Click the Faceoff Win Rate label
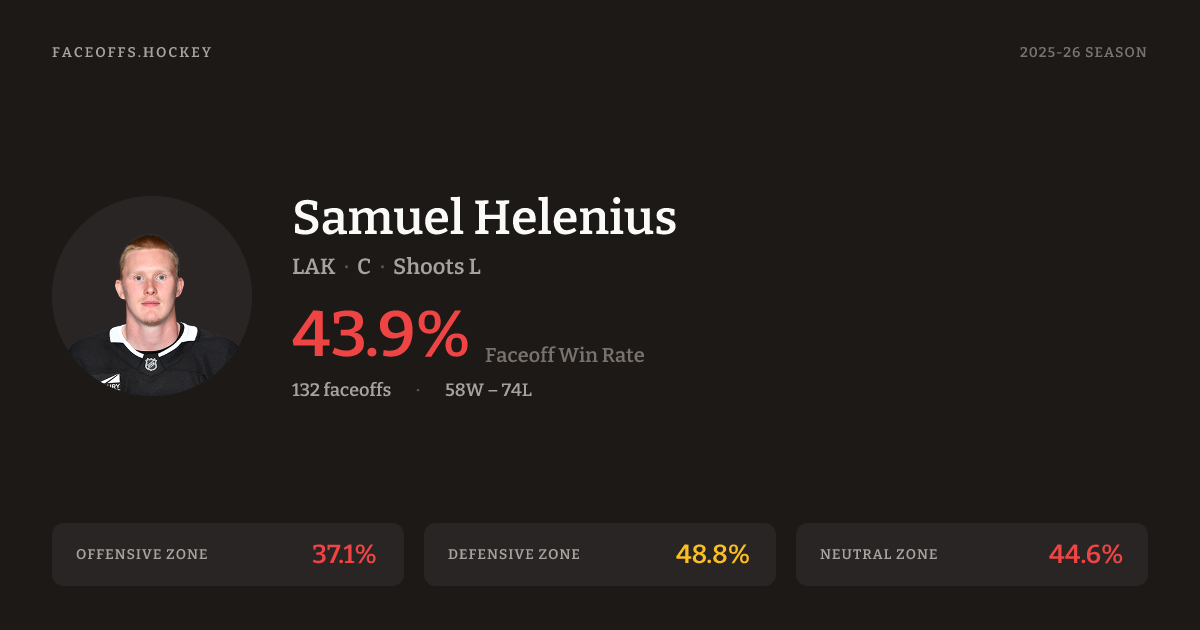The image size is (1200, 630). click(x=564, y=355)
